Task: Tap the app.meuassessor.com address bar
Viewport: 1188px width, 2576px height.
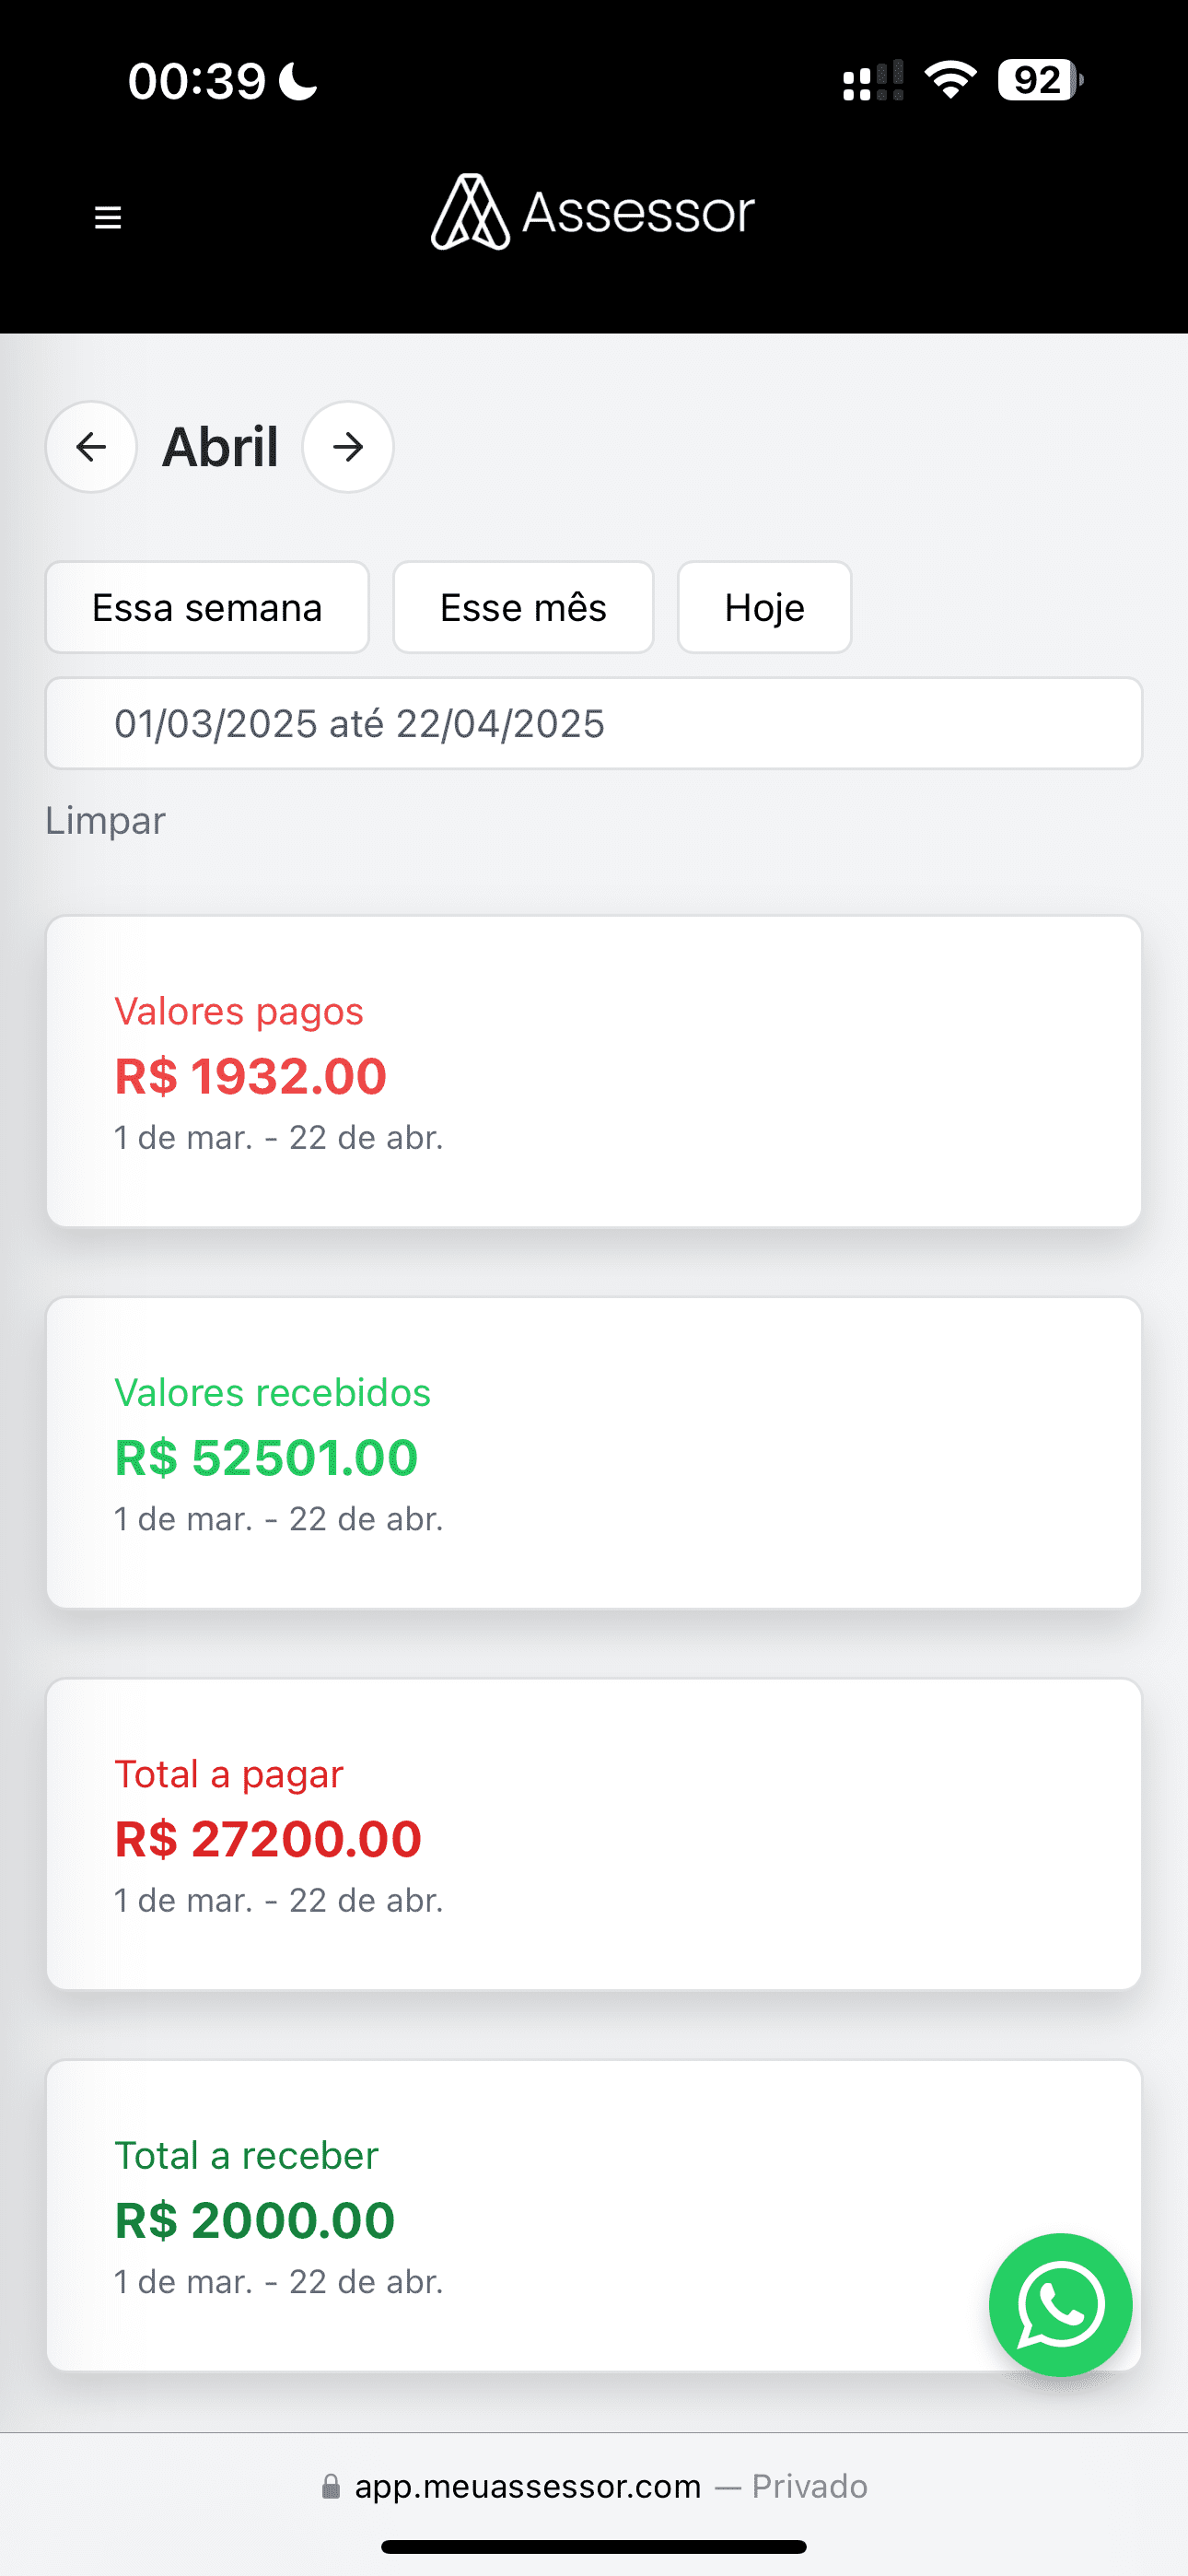Action: pos(528,2486)
